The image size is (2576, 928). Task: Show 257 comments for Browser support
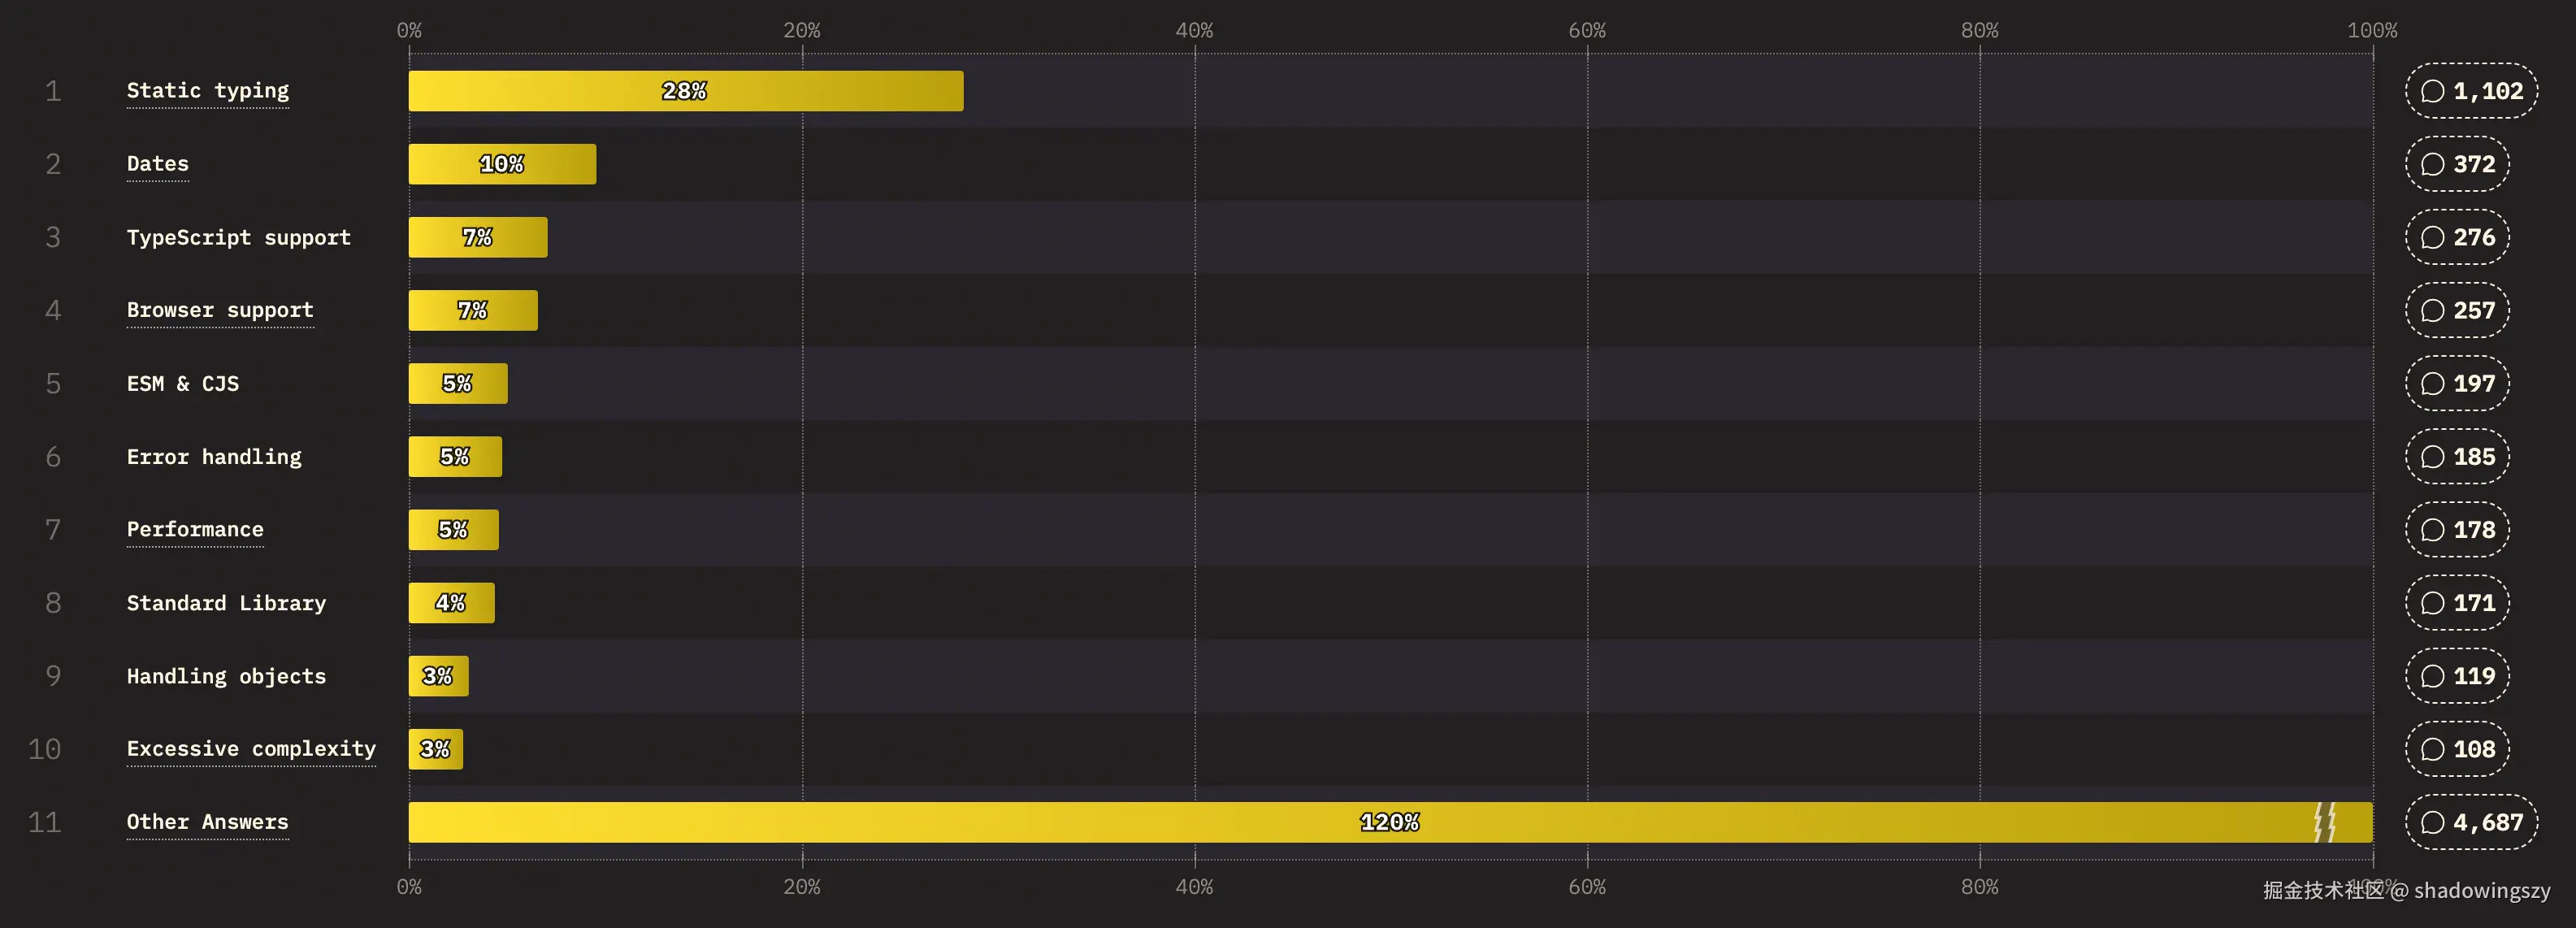(x=2457, y=310)
